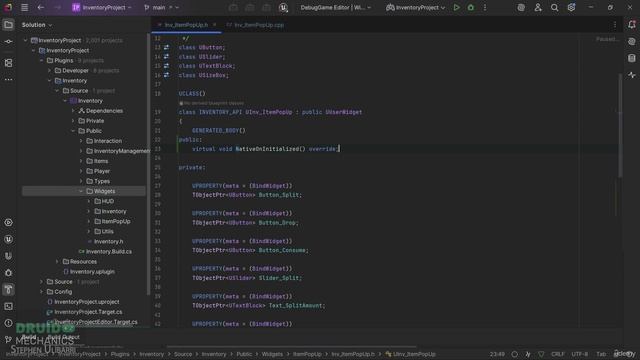
Task: Open the Git branch tool window icon
Action: click(8, 340)
